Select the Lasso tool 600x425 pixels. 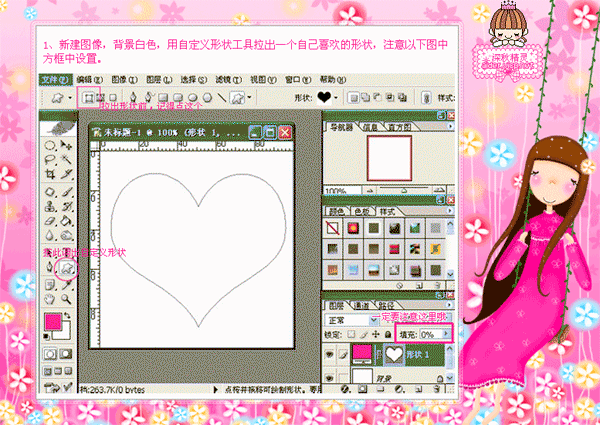(x=50, y=160)
